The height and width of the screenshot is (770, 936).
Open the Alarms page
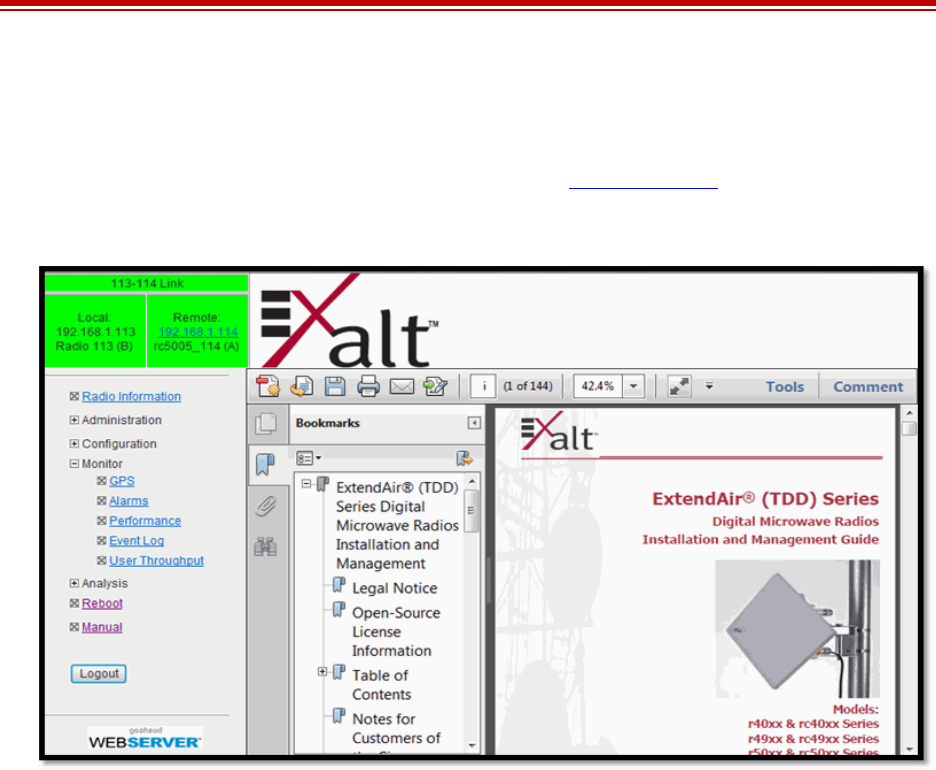point(129,501)
